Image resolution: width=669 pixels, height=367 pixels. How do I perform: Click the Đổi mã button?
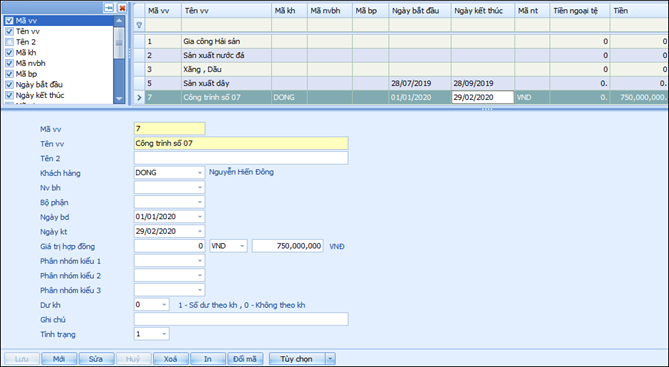[245, 359]
